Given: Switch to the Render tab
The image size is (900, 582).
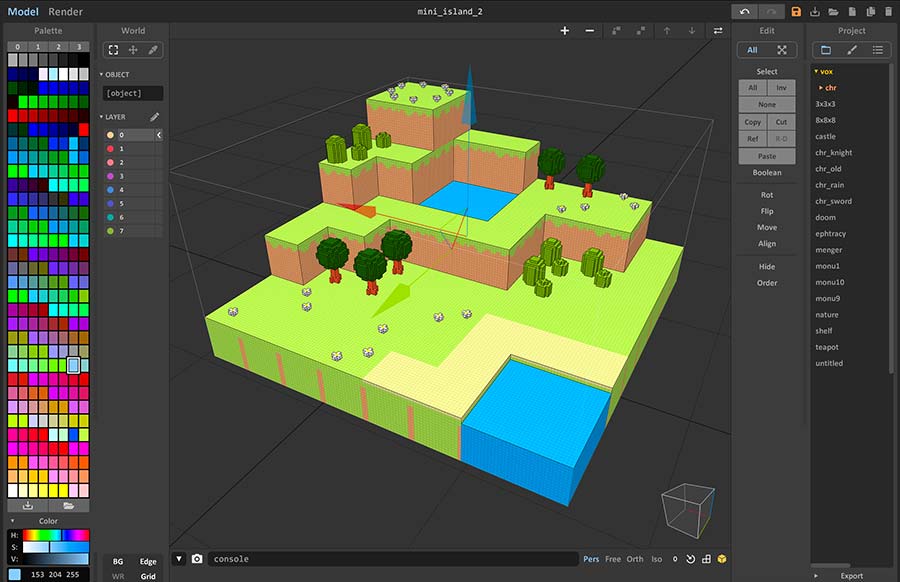Looking at the screenshot, I should pos(66,12).
